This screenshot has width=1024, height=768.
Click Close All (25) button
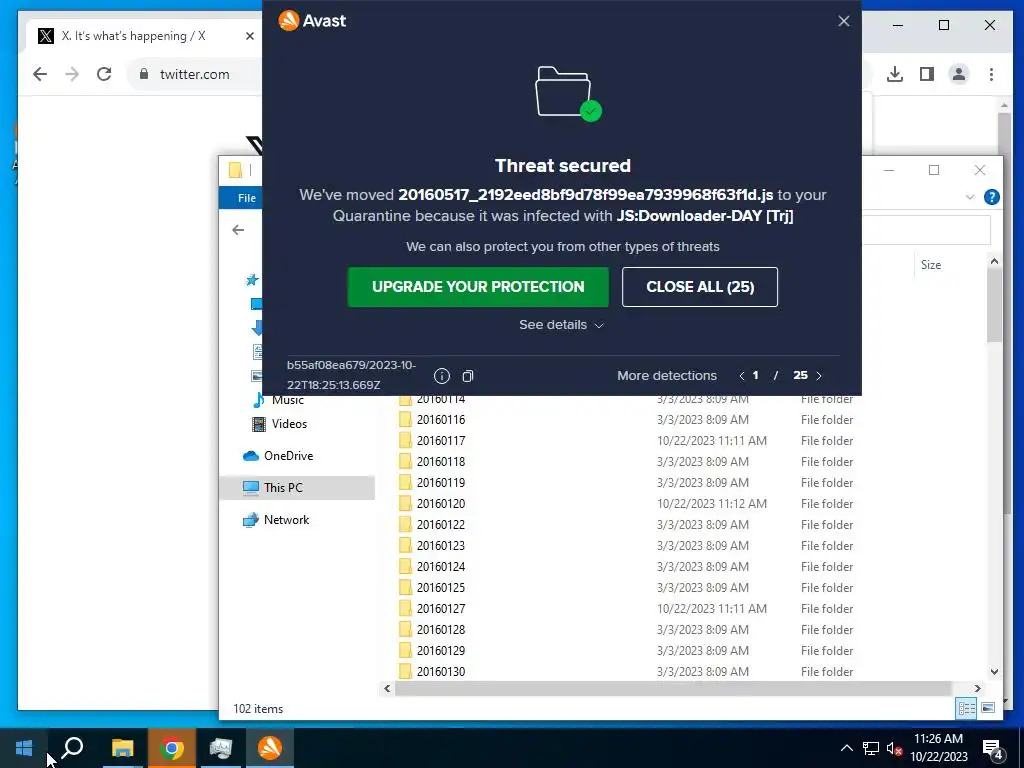[x=699, y=287]
